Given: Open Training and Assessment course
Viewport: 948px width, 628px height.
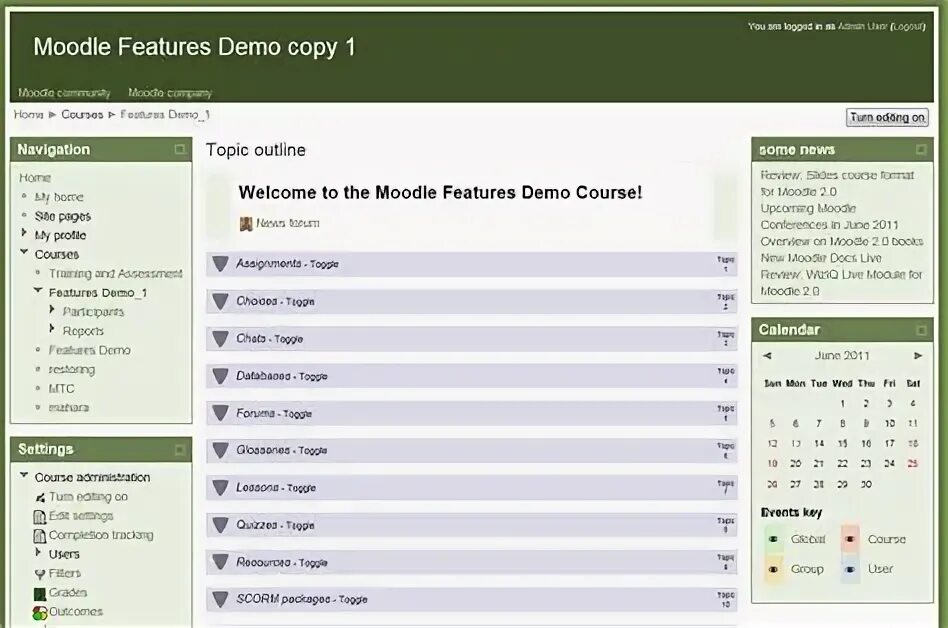Looking at the screenshot, I should (x=115, y=274).
